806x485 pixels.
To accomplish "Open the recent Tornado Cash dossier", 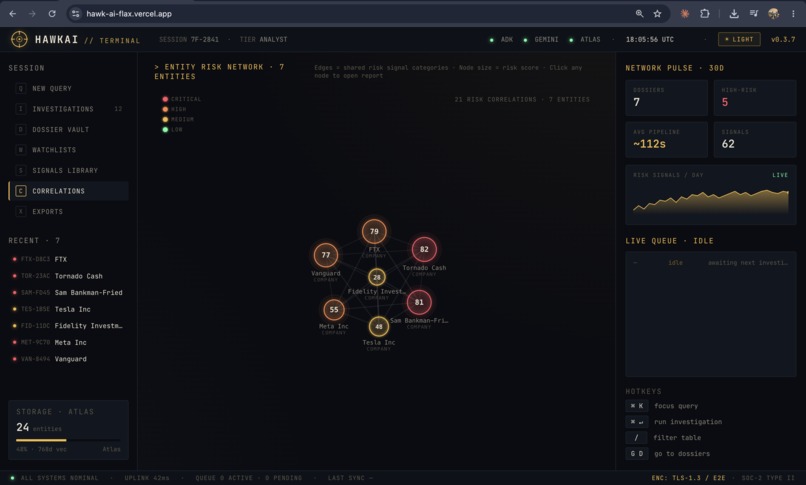I will click(x=68, y=276).
